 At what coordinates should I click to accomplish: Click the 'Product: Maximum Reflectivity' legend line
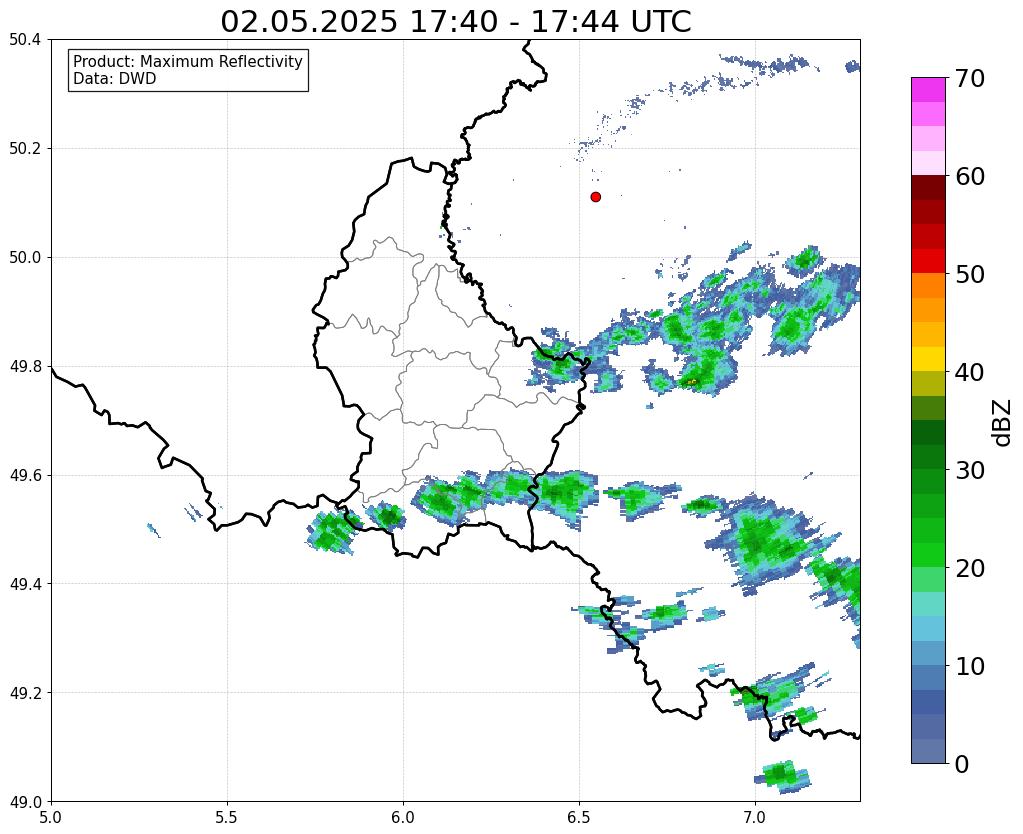(188, 61)
